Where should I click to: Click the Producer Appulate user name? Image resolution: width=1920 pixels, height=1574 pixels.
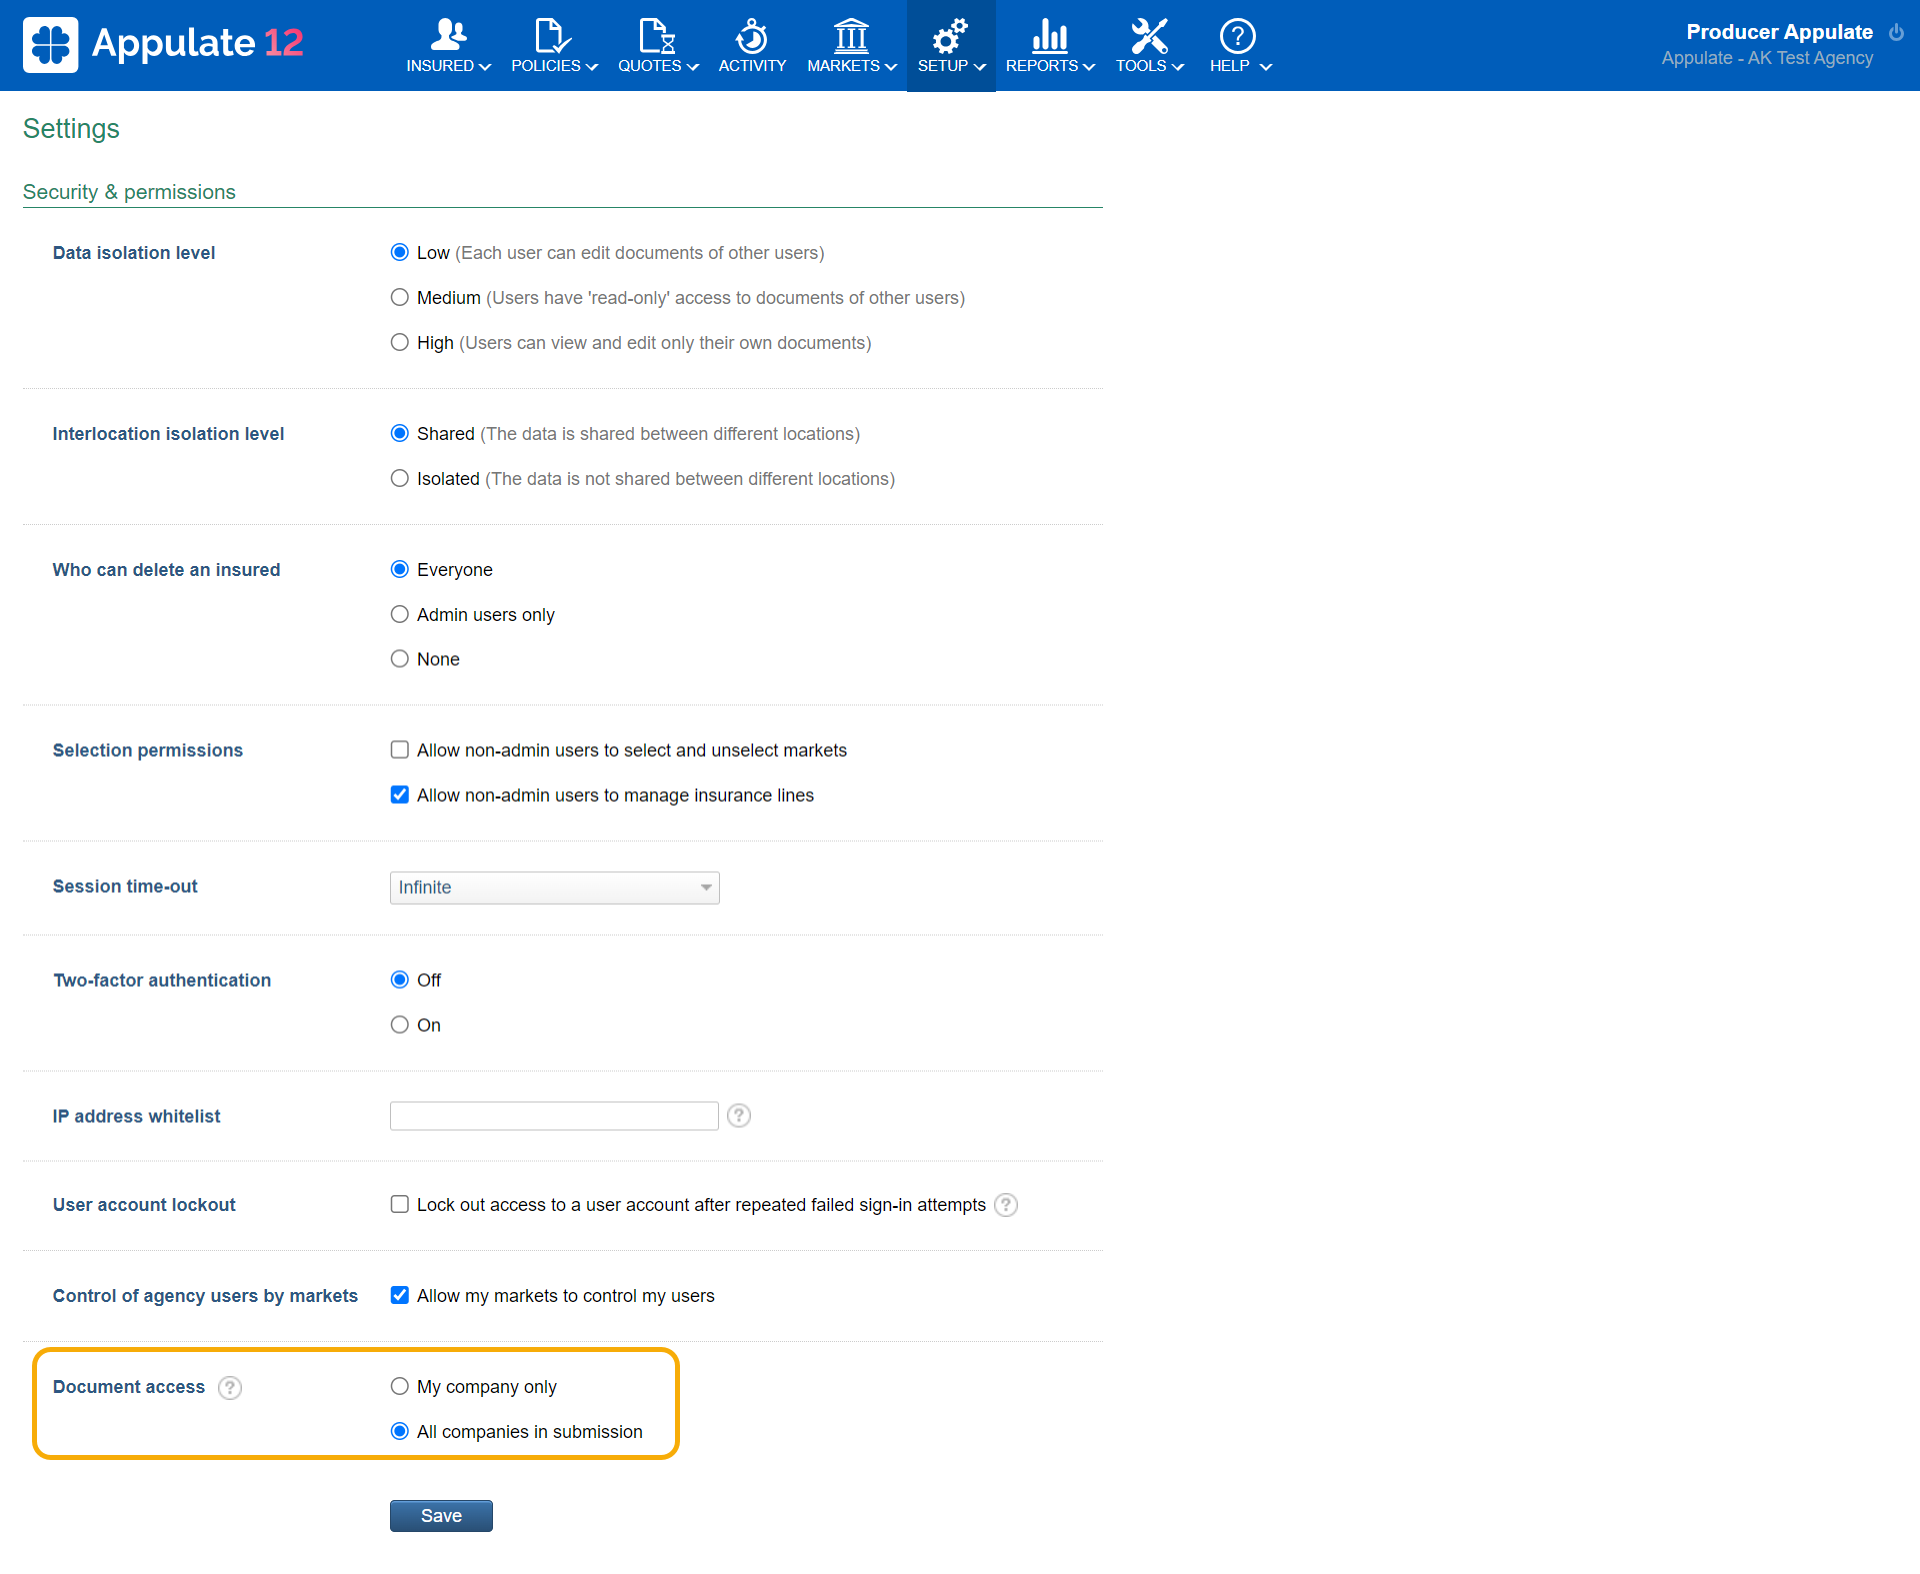coord(1779,32)
